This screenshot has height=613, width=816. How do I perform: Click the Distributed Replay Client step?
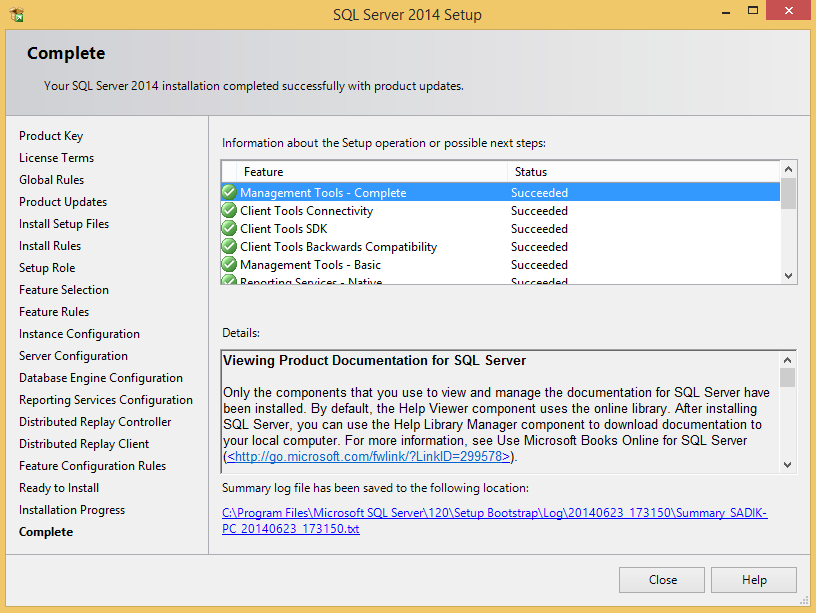84,444
